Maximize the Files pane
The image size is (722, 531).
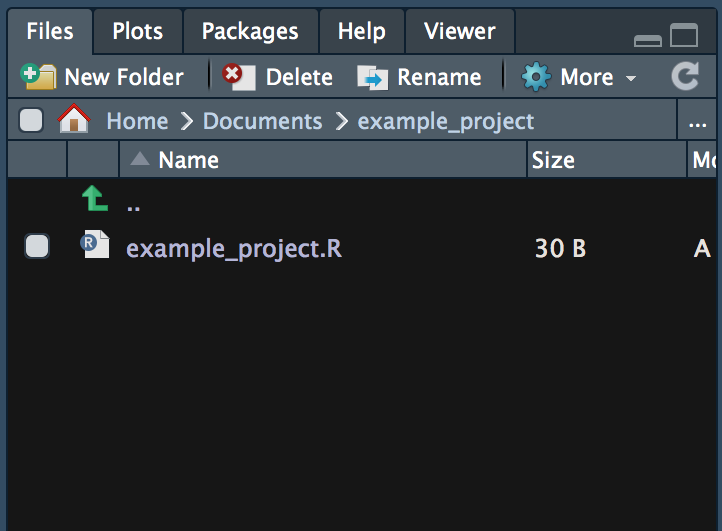684,35
